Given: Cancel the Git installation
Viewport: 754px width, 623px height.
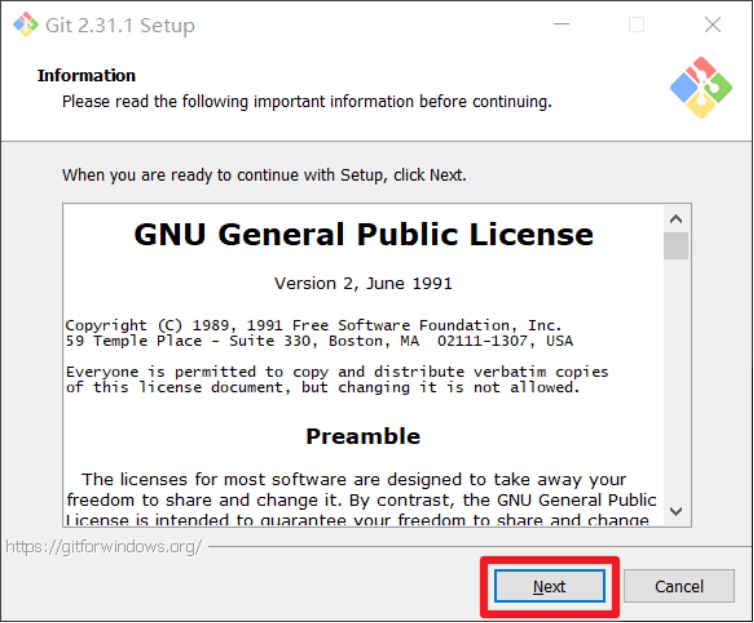Looking at the screenshot, I should [x=679, y=586].
